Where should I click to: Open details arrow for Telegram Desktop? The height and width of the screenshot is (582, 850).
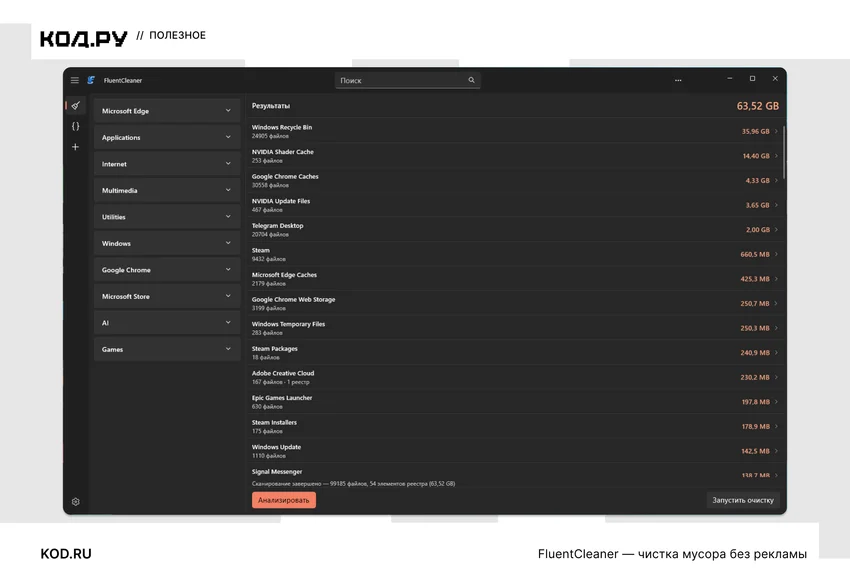pyautogui.click(x=776, y=230)
